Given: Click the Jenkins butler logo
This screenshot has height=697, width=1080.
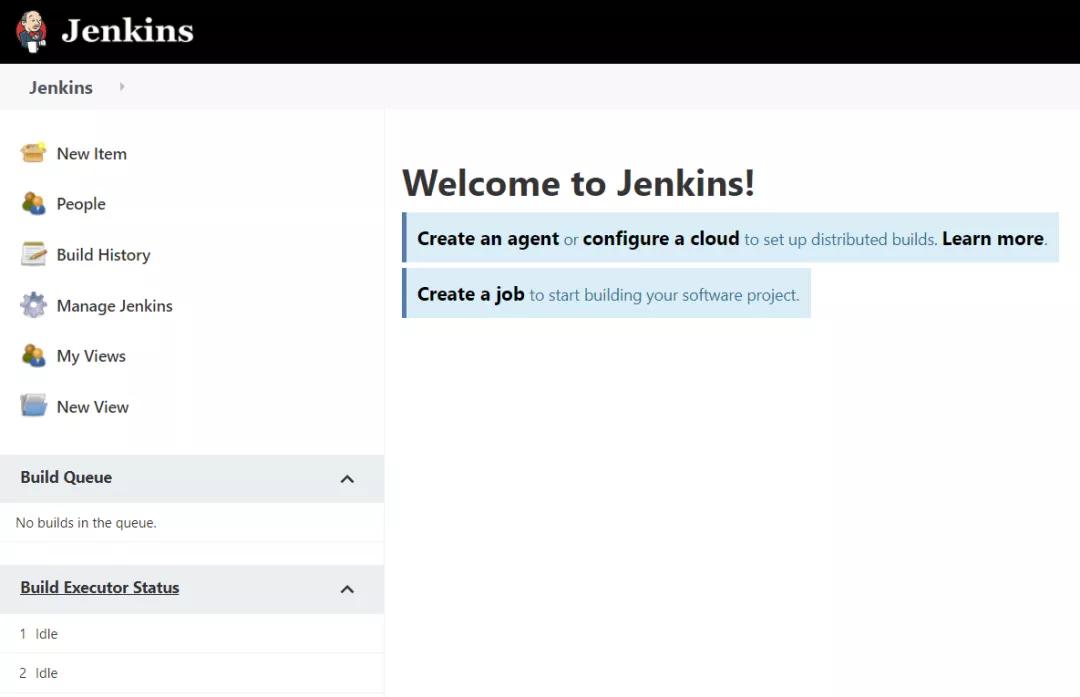Looking at the screenshot, I should (30, 30).
